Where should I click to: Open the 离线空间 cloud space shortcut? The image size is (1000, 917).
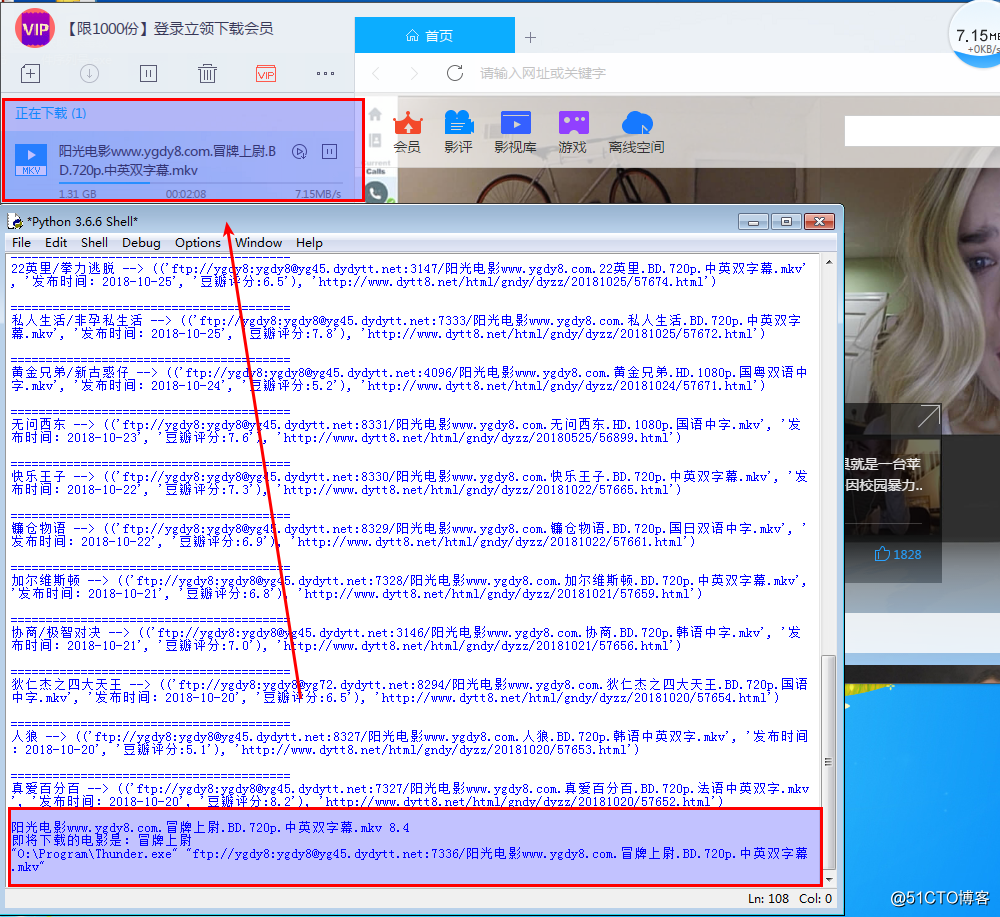click(636, 132)
